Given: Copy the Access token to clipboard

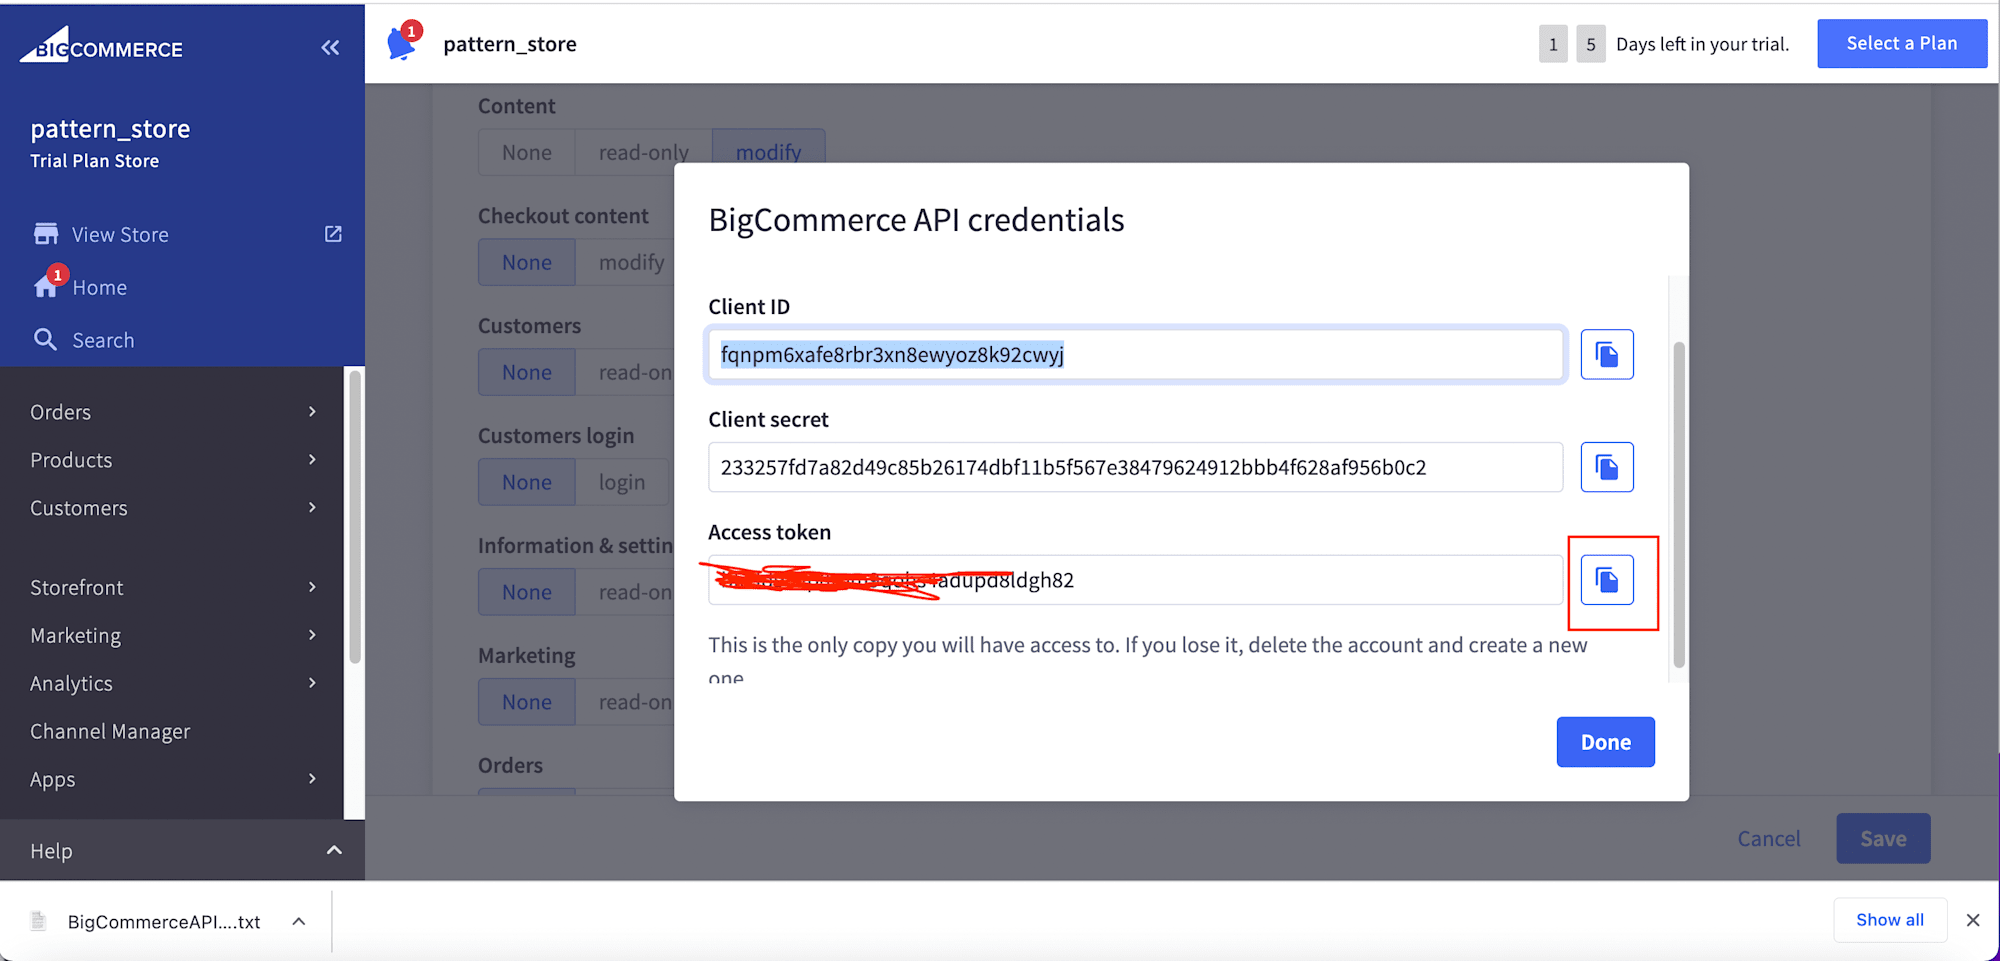Looking at the screenshot, I should [x=1607, y=580].
